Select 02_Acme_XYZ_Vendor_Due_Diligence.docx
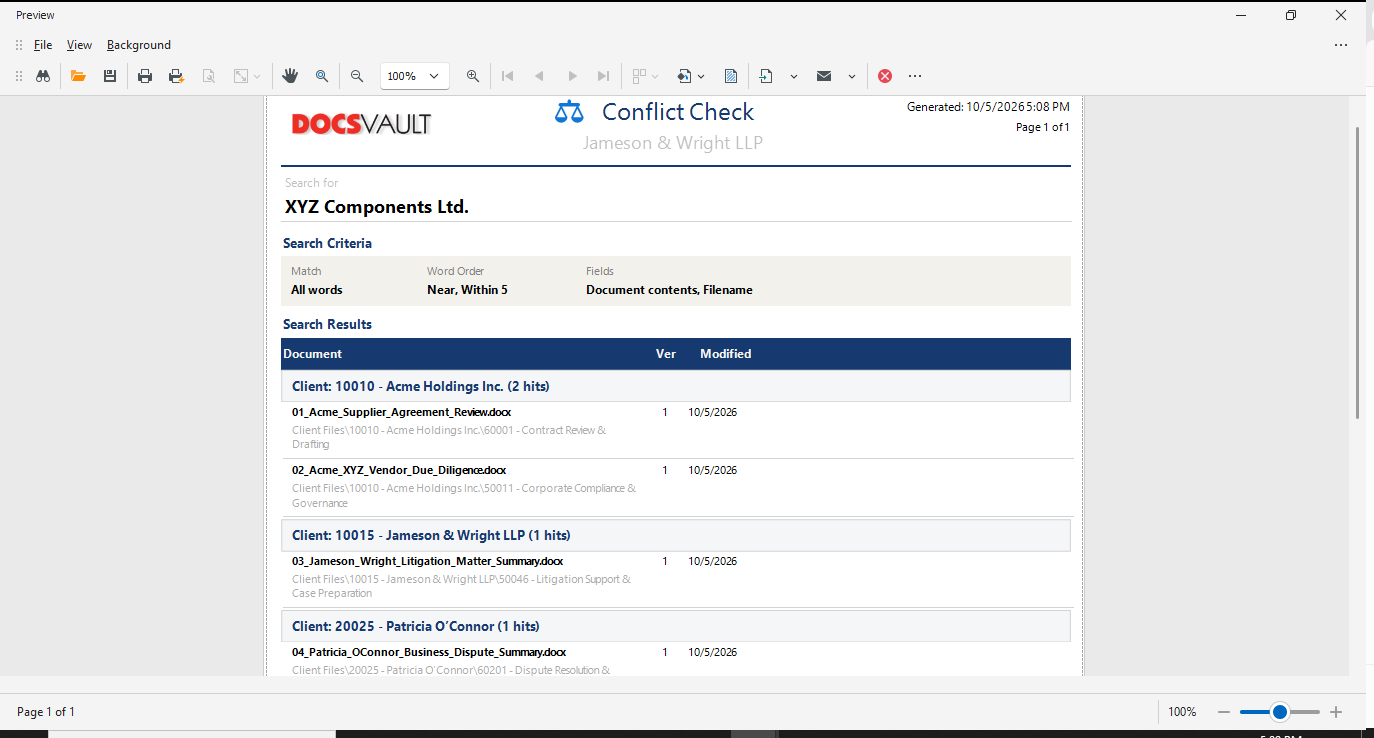The image size is (1374, 738). pos(399,470)
